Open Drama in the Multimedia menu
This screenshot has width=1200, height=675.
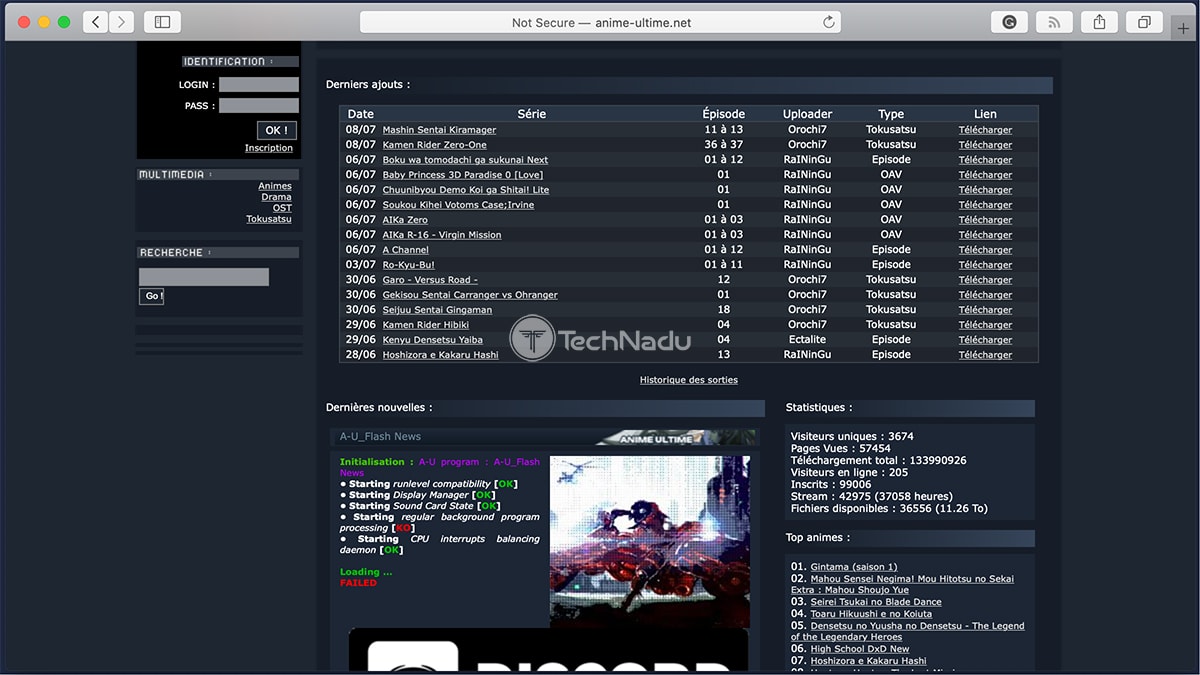coord(277,197)
